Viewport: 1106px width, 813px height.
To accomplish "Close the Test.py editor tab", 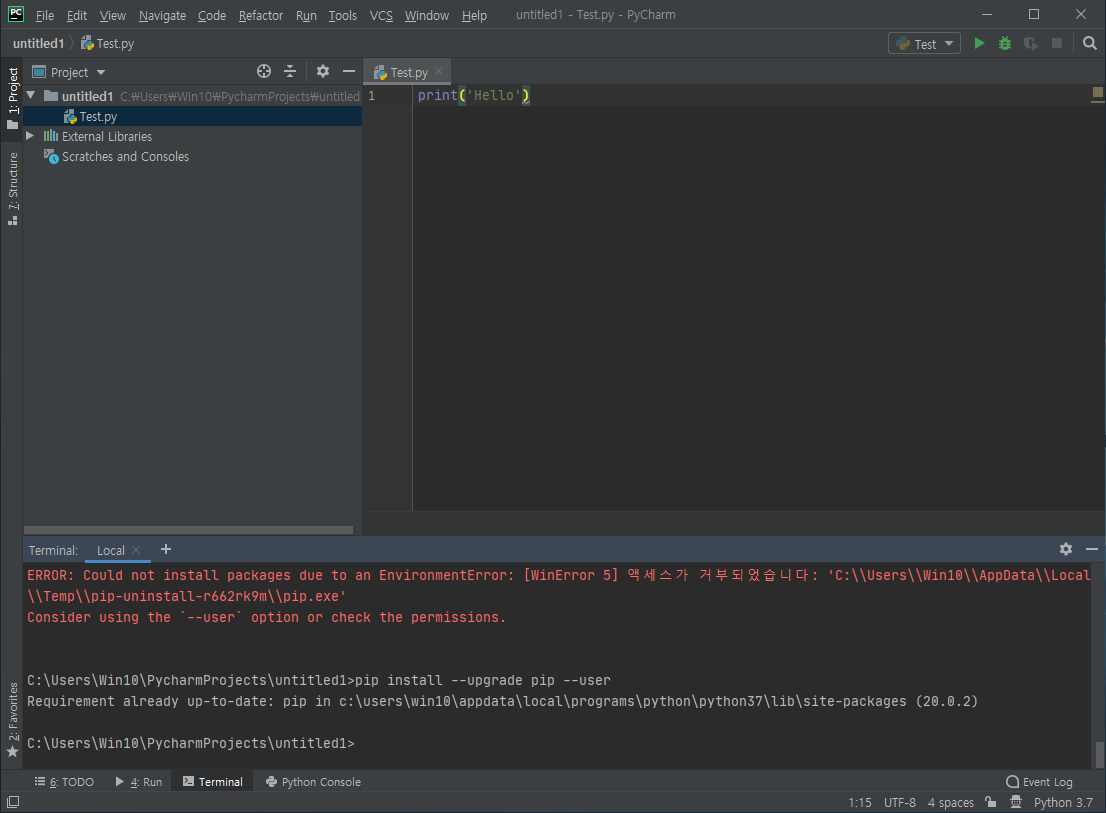I will 439,71.
